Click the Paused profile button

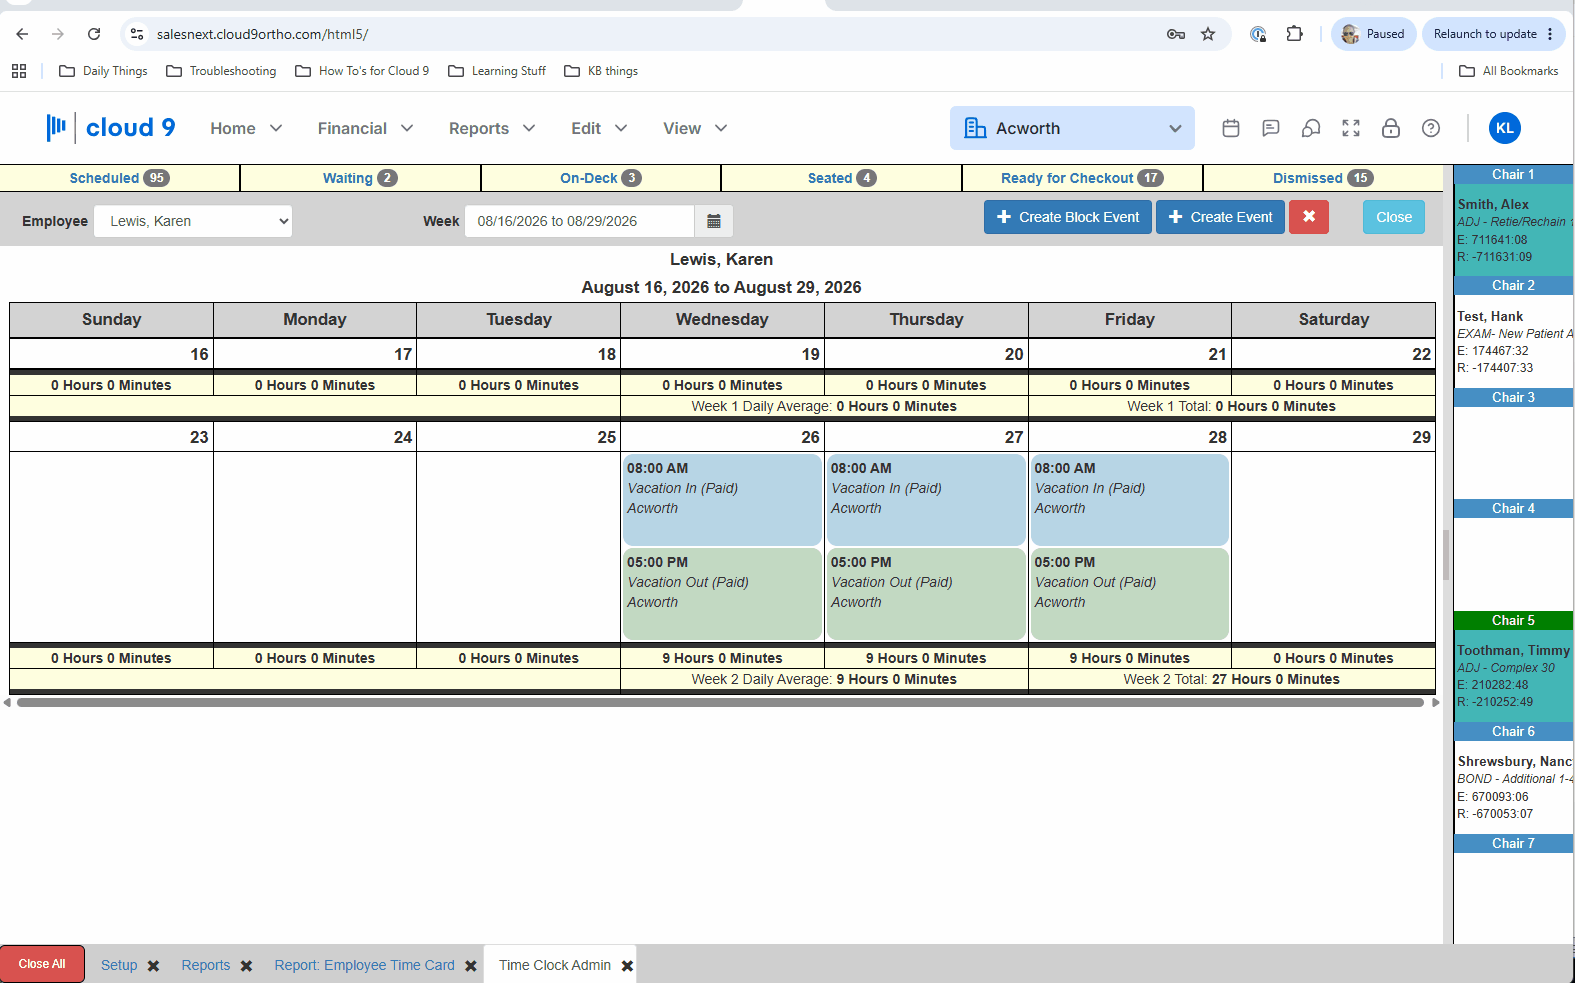point(1374,34)
